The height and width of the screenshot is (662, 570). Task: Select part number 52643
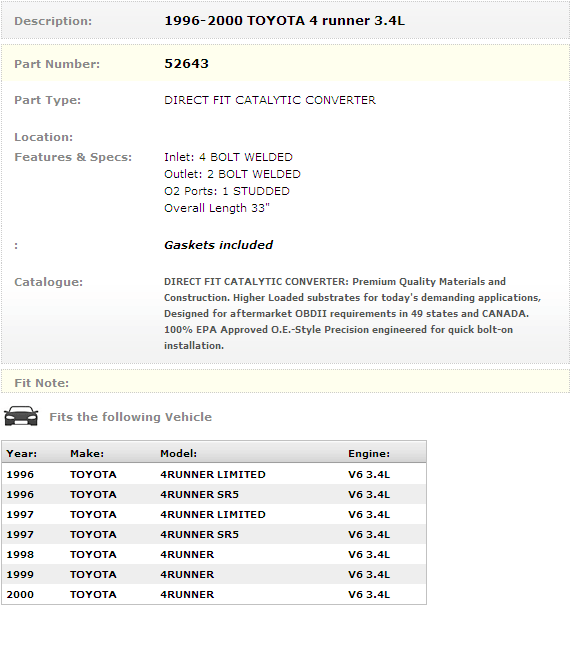pyautogui.click(x=186, y=64)
